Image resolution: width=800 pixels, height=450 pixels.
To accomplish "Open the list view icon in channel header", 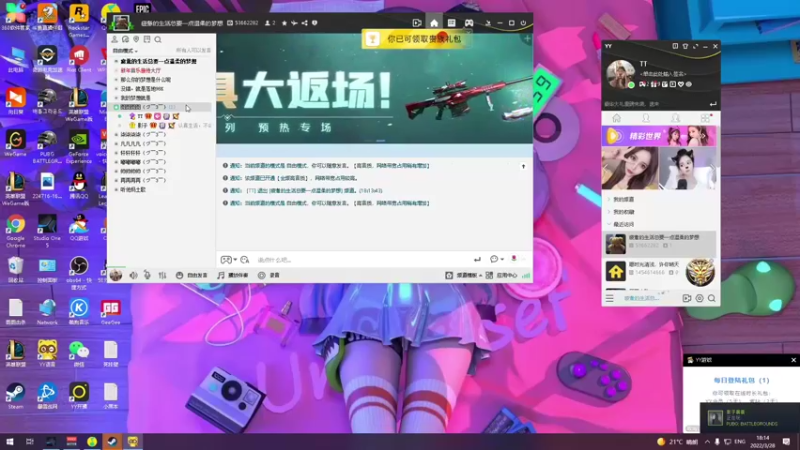I will [452, 23].
